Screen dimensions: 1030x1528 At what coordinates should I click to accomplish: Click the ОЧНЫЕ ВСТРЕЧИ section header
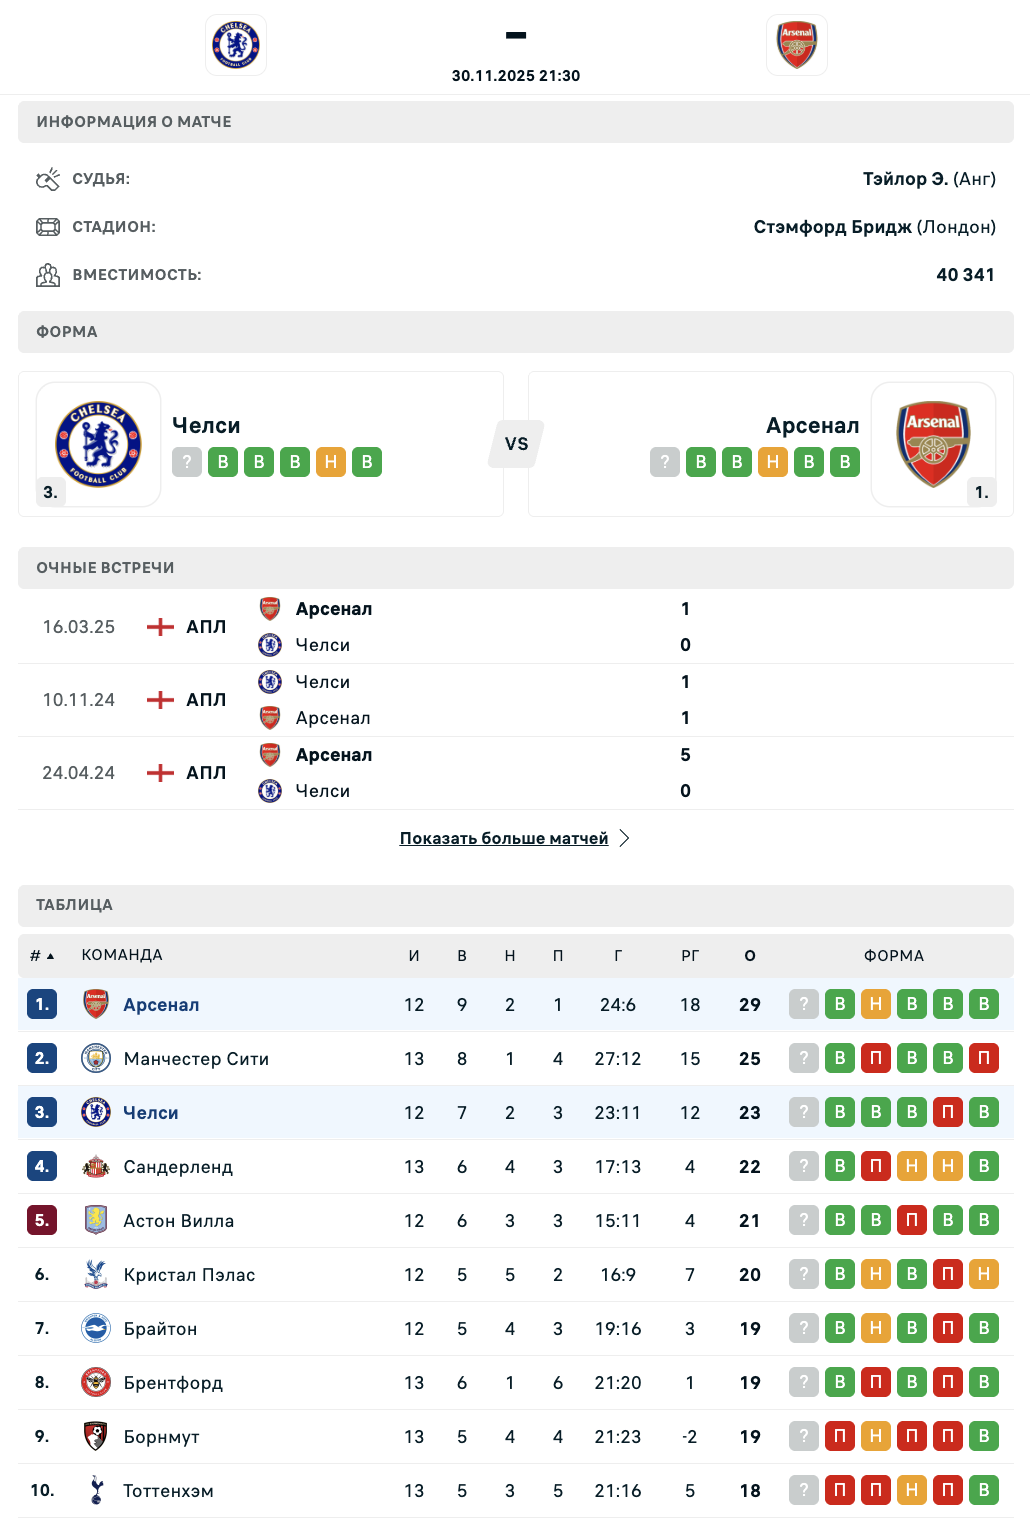click(x=105, y=568)
